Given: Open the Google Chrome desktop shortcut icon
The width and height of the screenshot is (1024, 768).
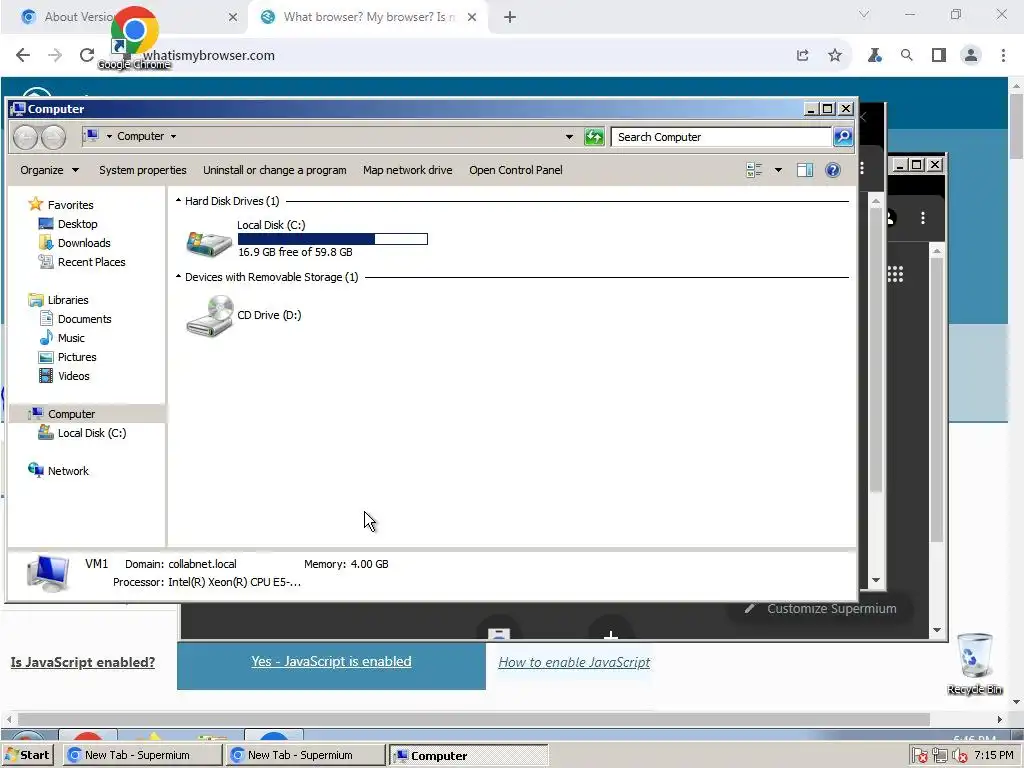Looking at the screenshot, I should (x=135, y=38).
